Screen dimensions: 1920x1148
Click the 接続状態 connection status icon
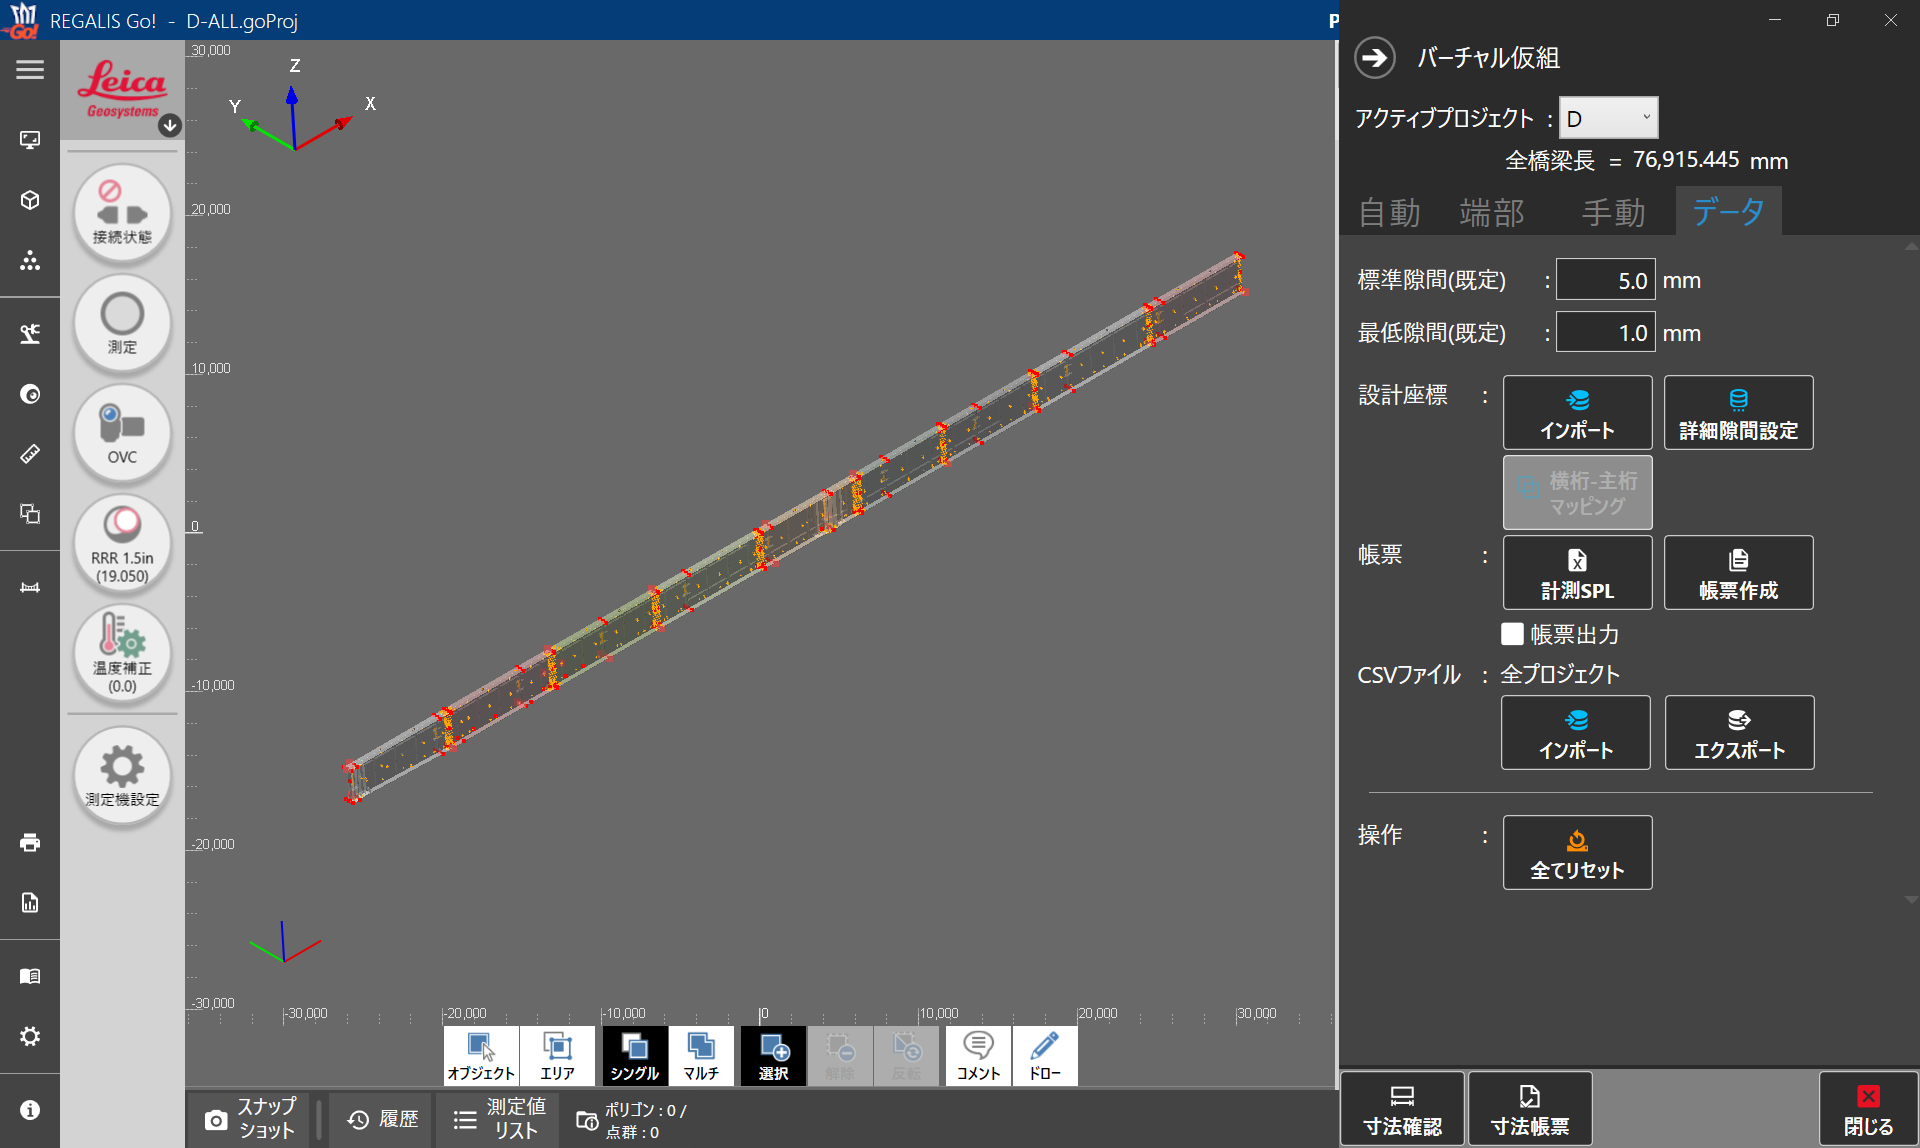pyautogui.click(x=122, y=214)
